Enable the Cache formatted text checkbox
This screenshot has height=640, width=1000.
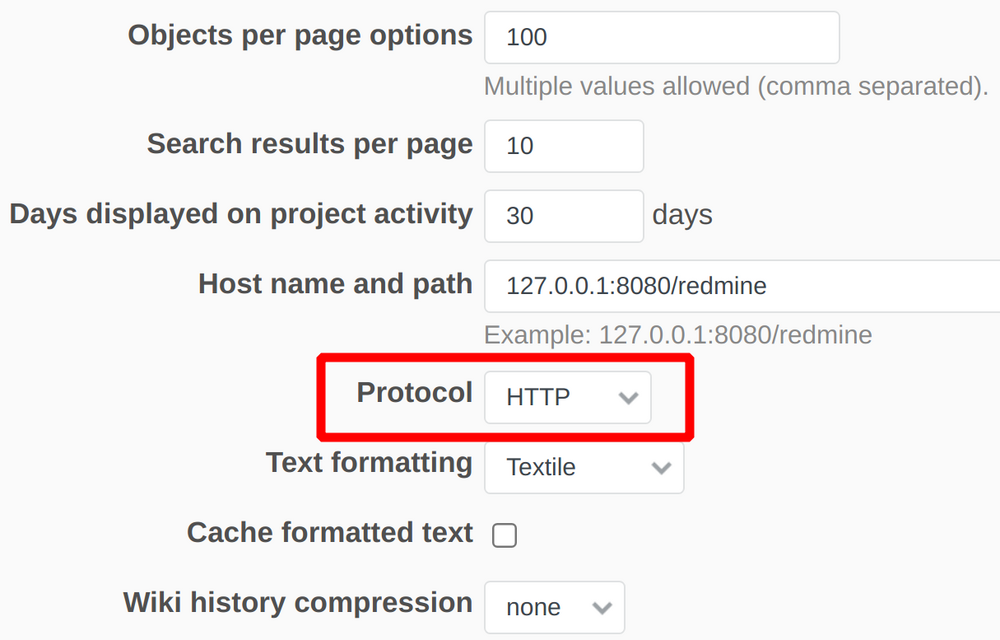click(x=504, y=535)
